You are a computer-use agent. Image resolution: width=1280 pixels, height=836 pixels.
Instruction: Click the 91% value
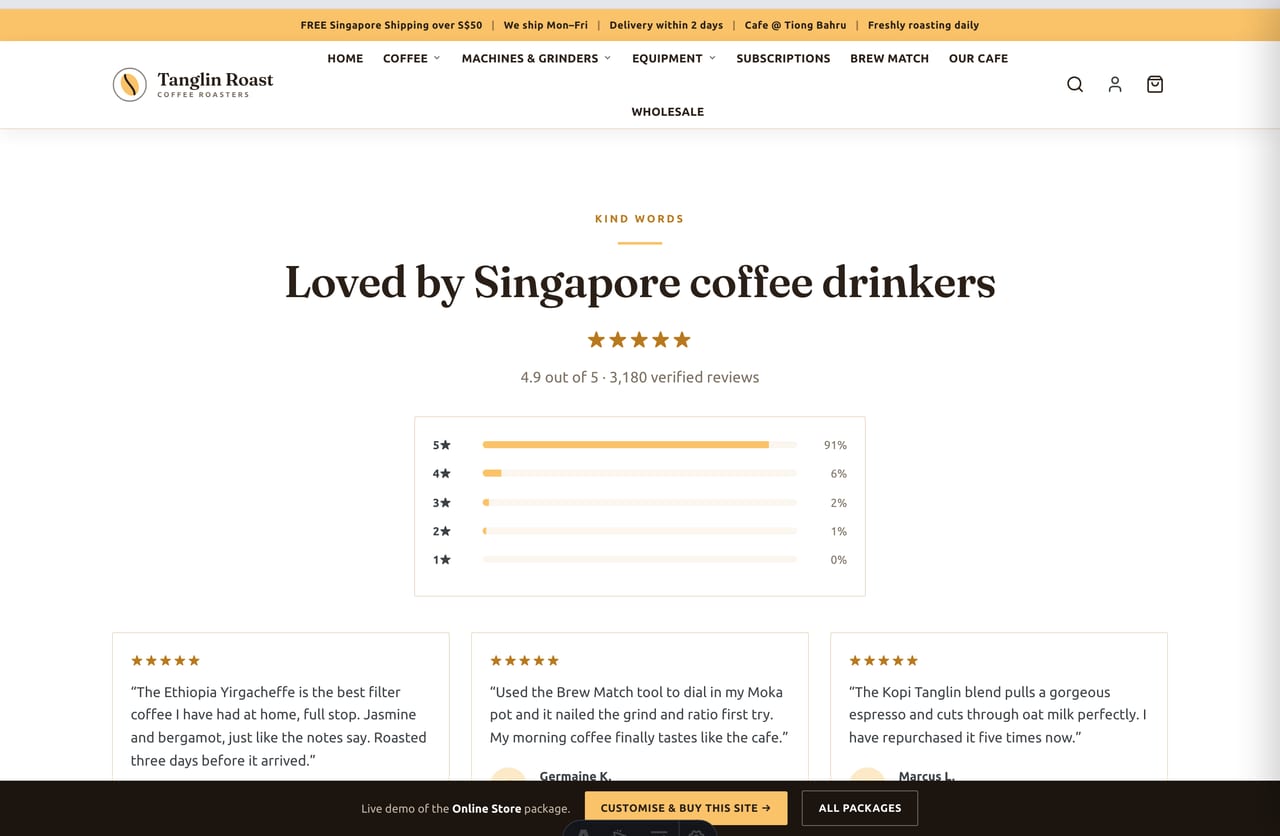[x=835, y=445]
